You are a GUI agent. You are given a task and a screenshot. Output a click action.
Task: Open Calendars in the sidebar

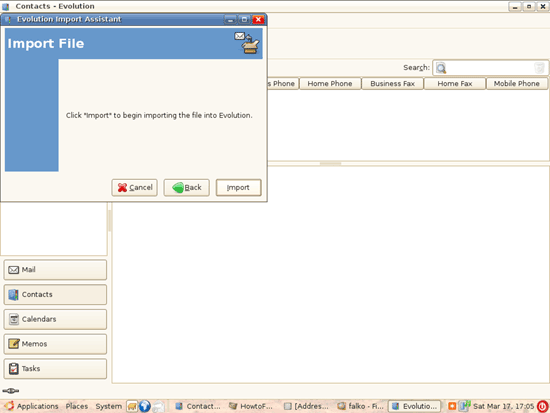(x=55, y=319)
